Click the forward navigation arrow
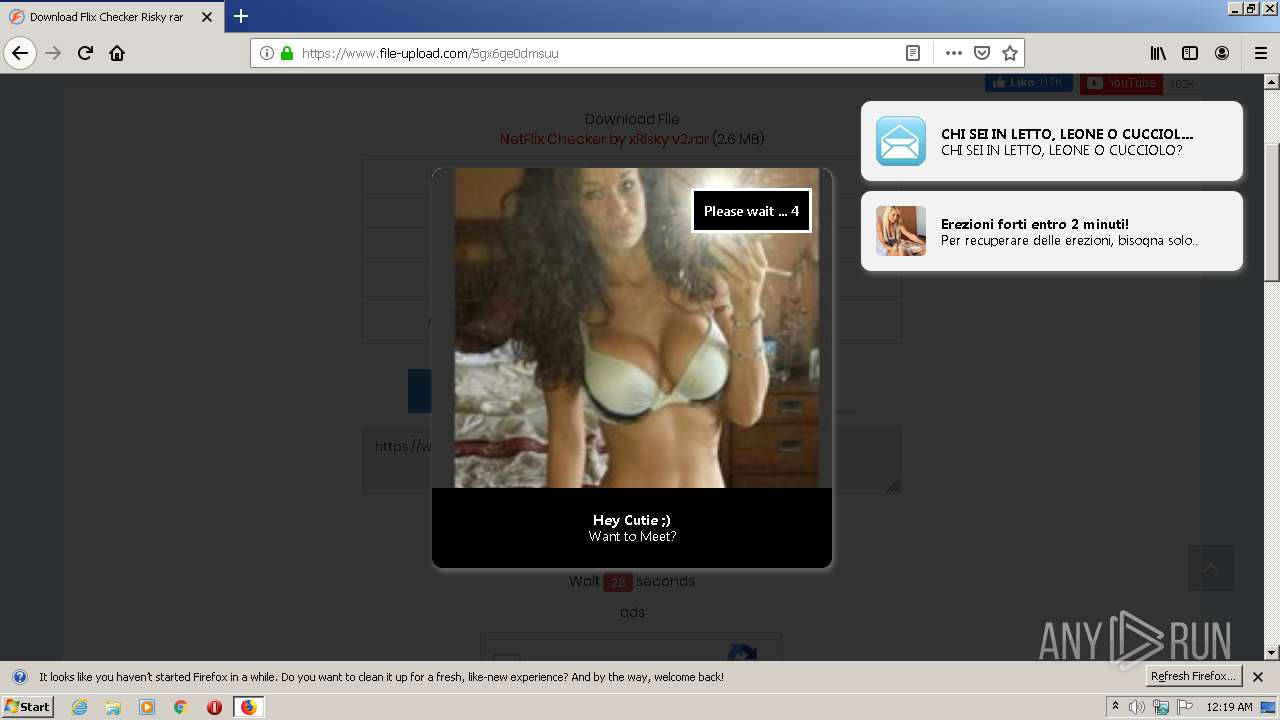 (54, 53)
